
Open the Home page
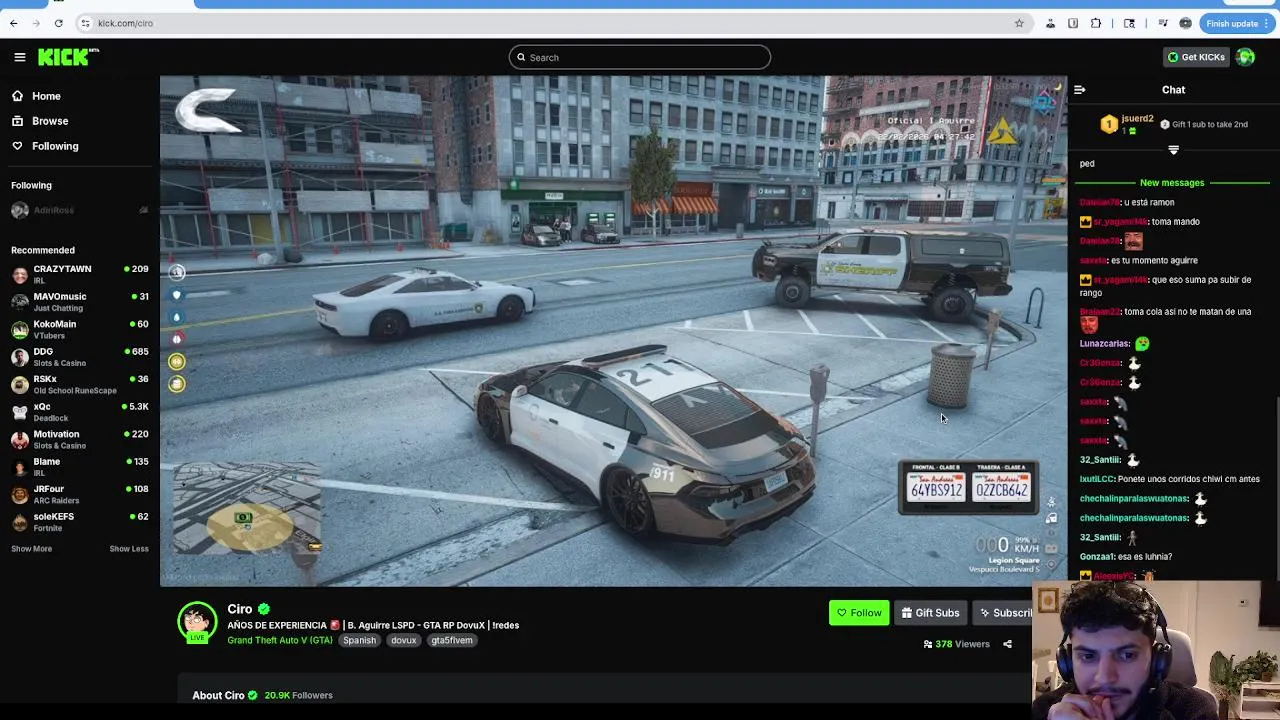[x=46, y=96]
